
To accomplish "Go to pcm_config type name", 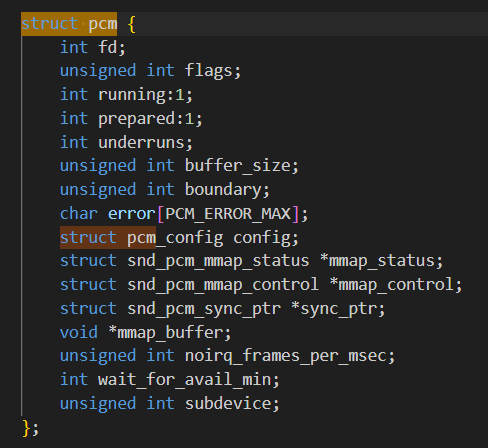I will tap(175, 238).
